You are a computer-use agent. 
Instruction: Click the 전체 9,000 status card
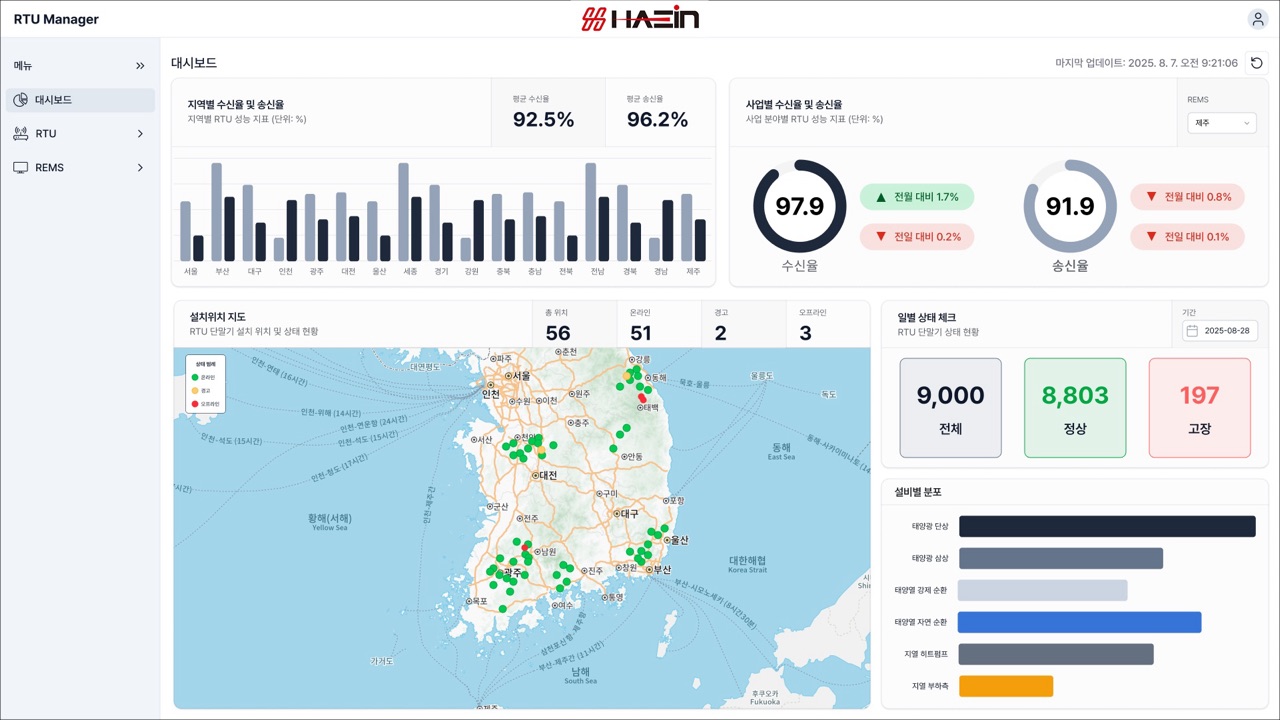(951, 408)
